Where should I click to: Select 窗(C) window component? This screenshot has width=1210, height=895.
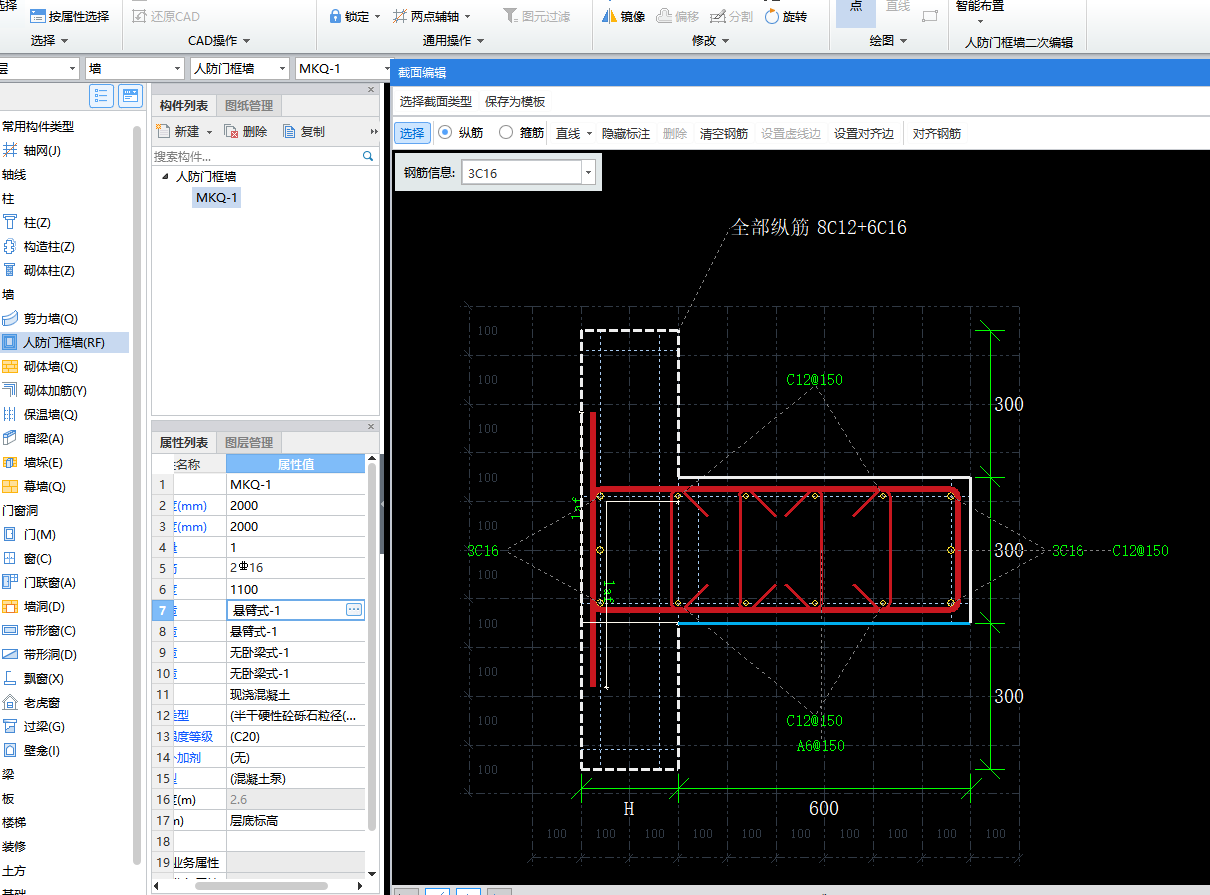click(x=27, y=558)
